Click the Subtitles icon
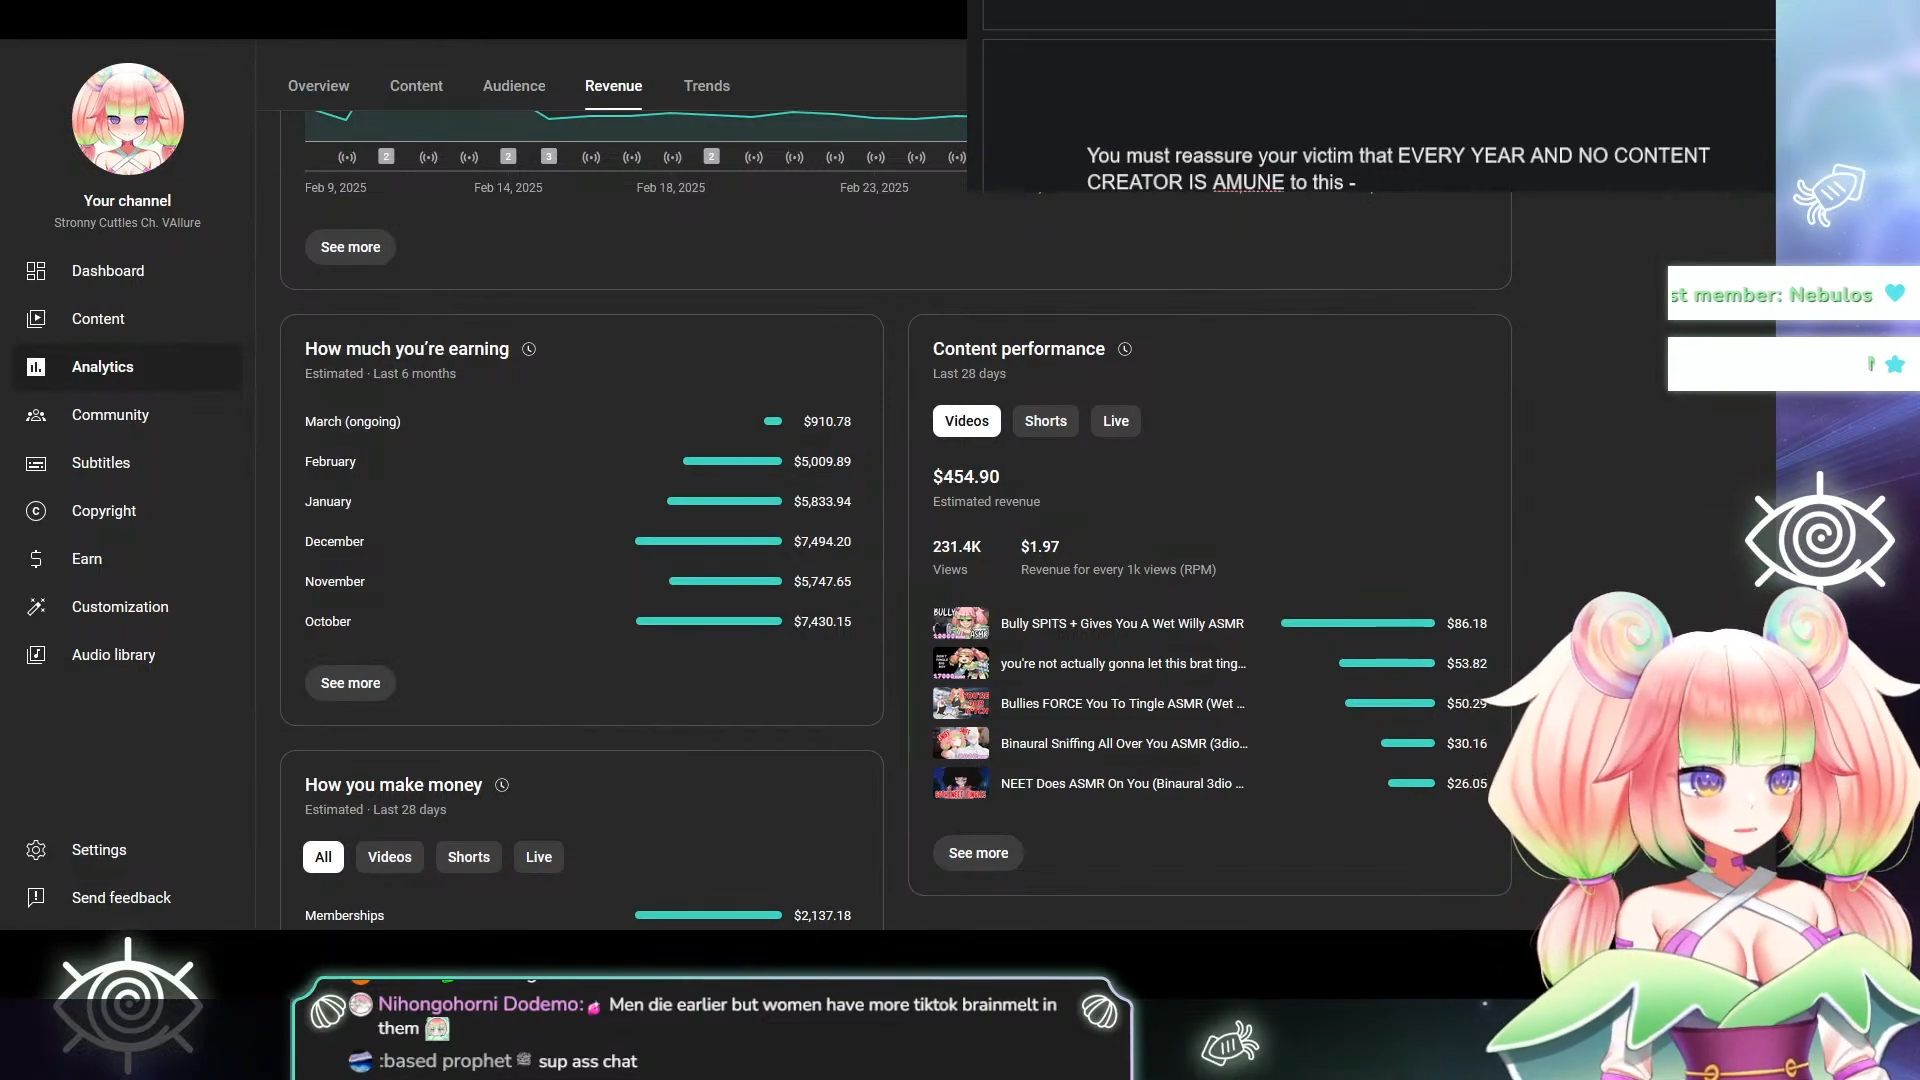1920x1080 pixels. (36, 463)
